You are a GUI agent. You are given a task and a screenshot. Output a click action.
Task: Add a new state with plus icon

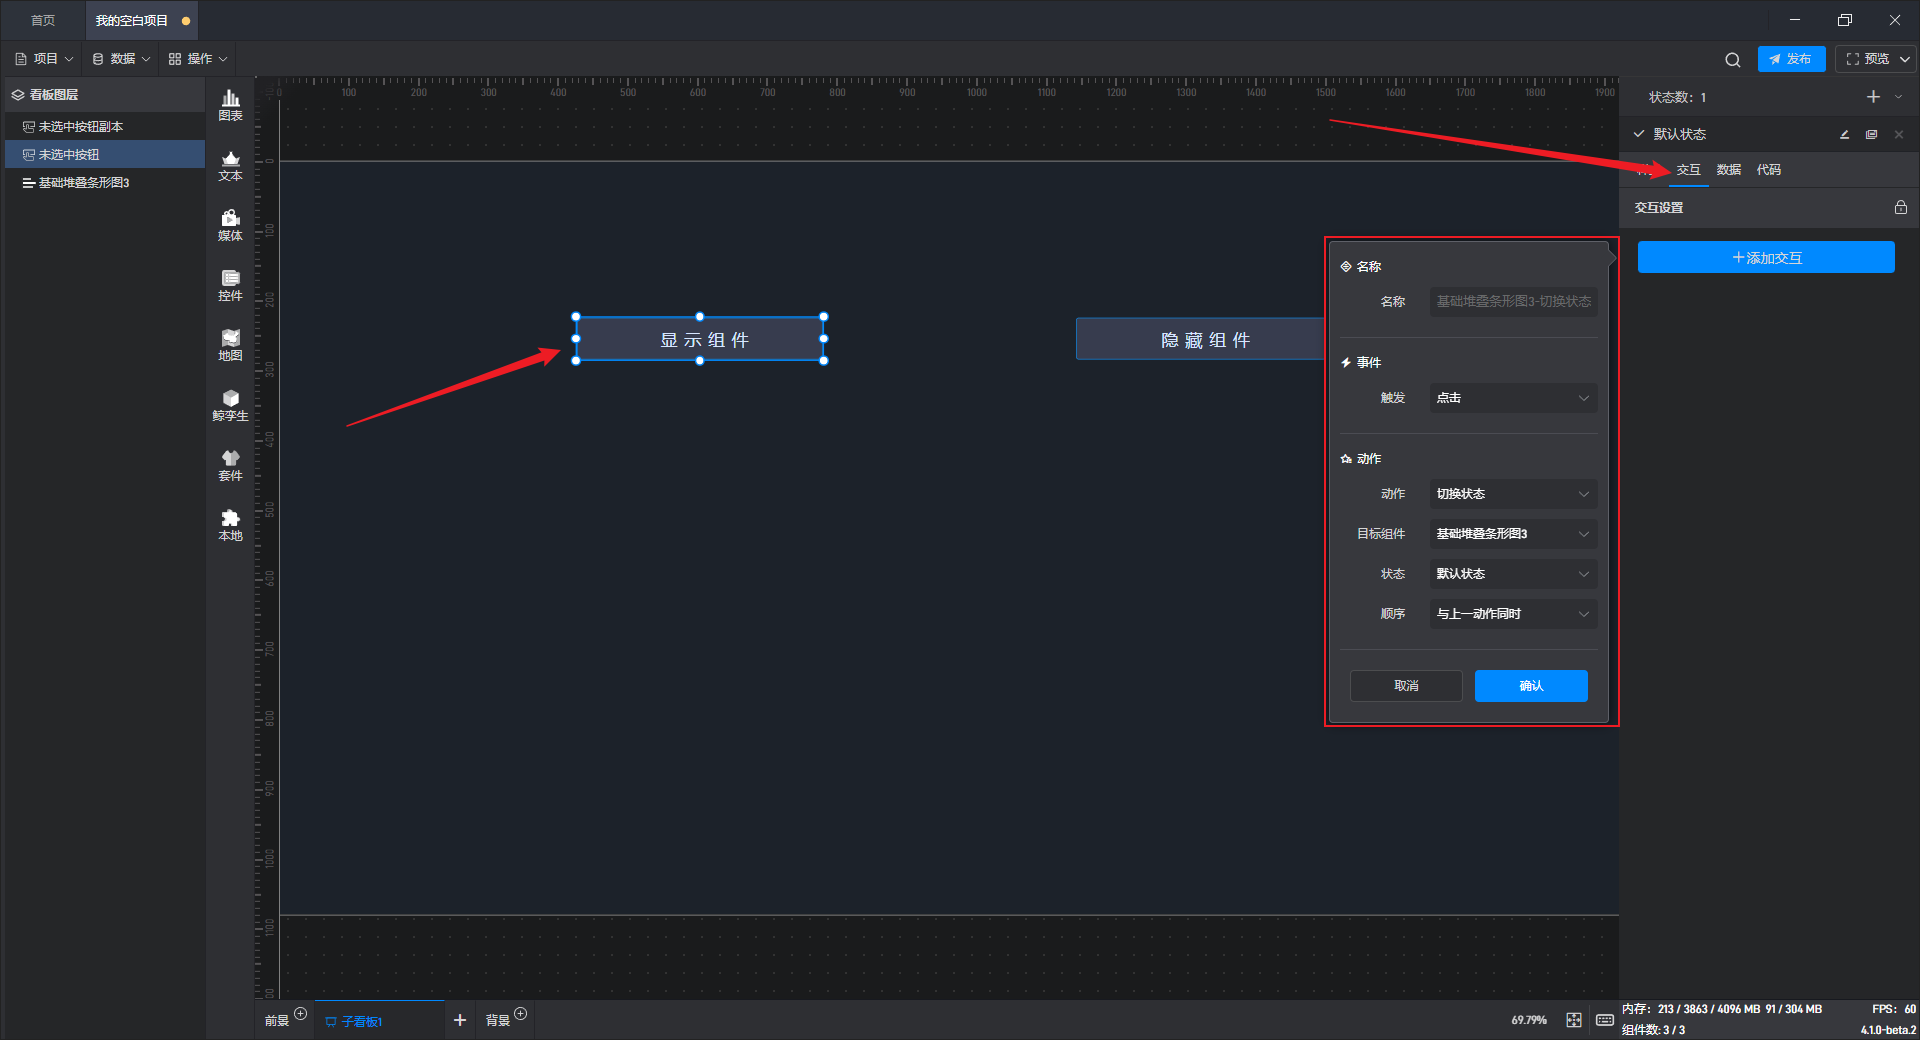[x=1873, y=97]
